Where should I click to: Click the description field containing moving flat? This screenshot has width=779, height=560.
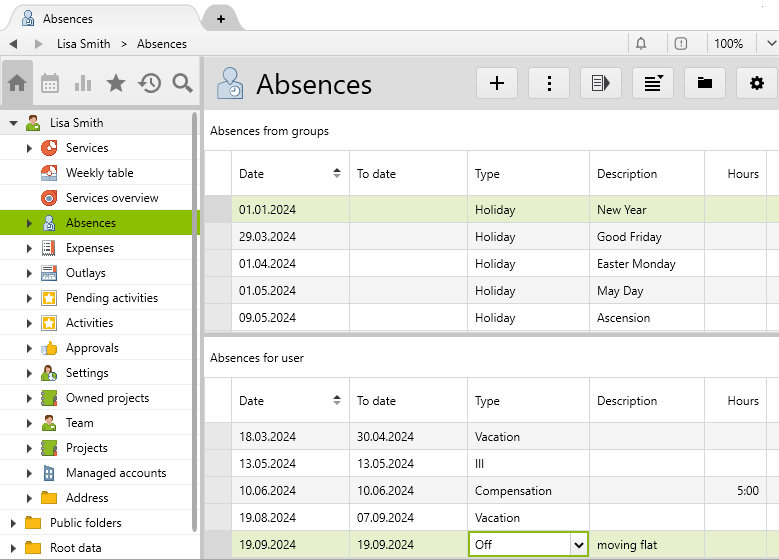pyautogui.click(x=646, y=545)
